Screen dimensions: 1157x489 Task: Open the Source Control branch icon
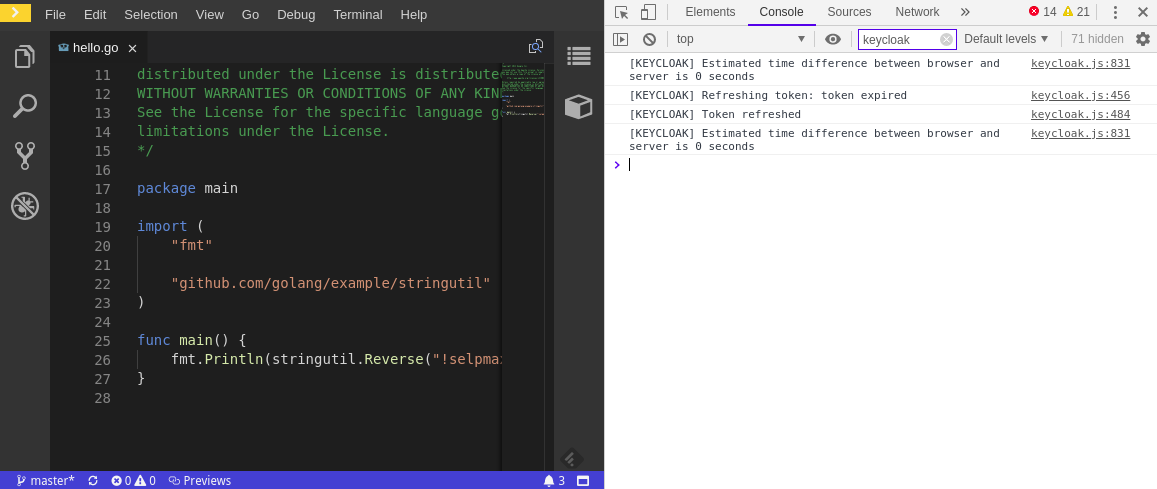[x=25, y=155]
